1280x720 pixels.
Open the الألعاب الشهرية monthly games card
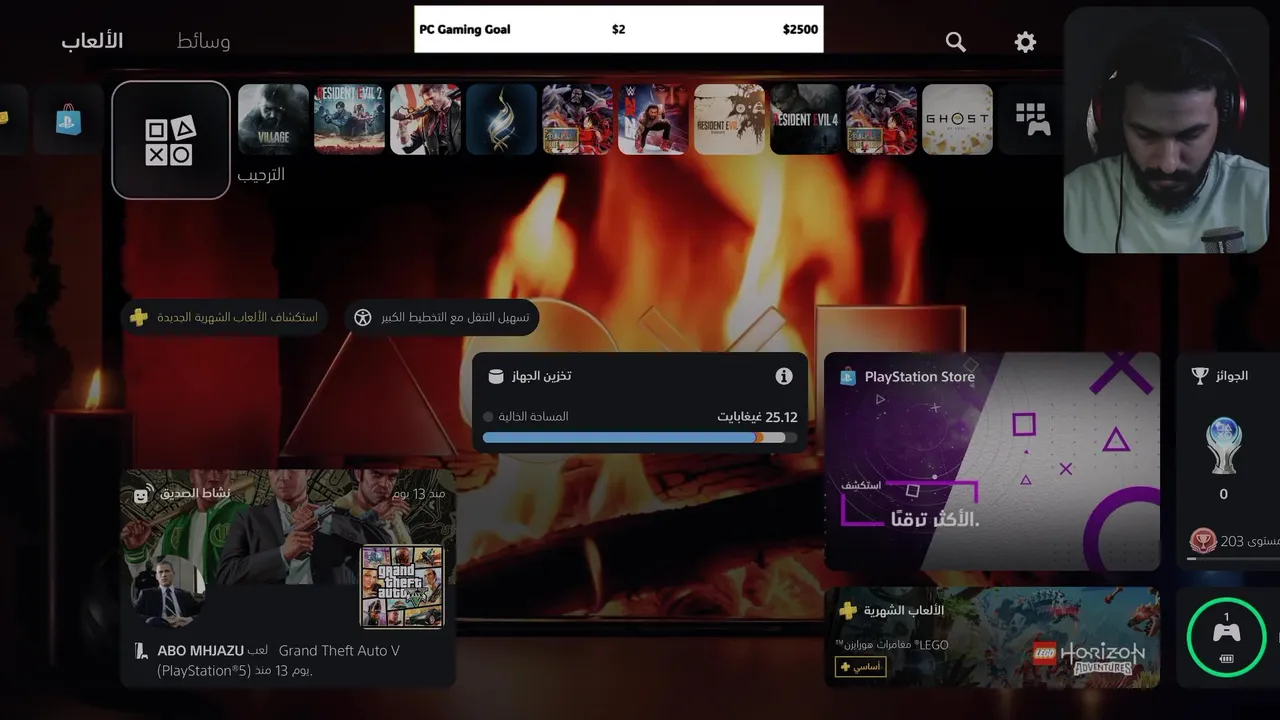992,637
